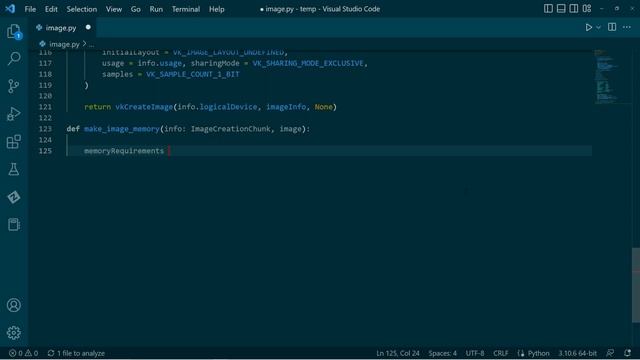This screenshot has width=640, height=360.
Task: Click the VS Code logo icon
Action: [x=10, y=9]
